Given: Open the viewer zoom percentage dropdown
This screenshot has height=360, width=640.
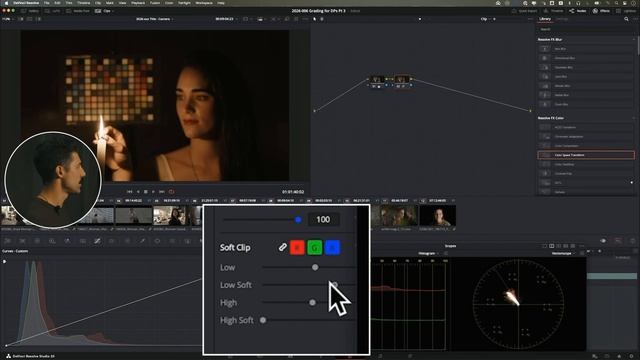Looking at the screenshot, I should click(7, 19).
